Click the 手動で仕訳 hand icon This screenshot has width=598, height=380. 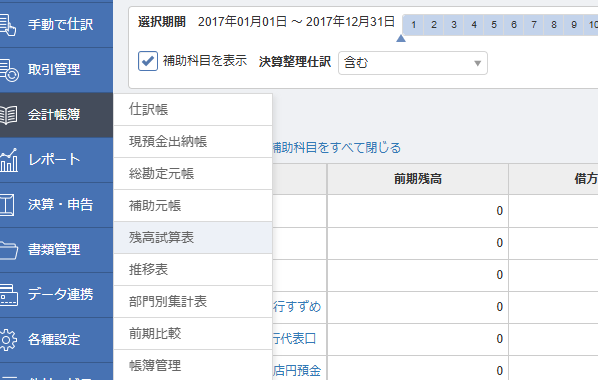pos(8,25)
